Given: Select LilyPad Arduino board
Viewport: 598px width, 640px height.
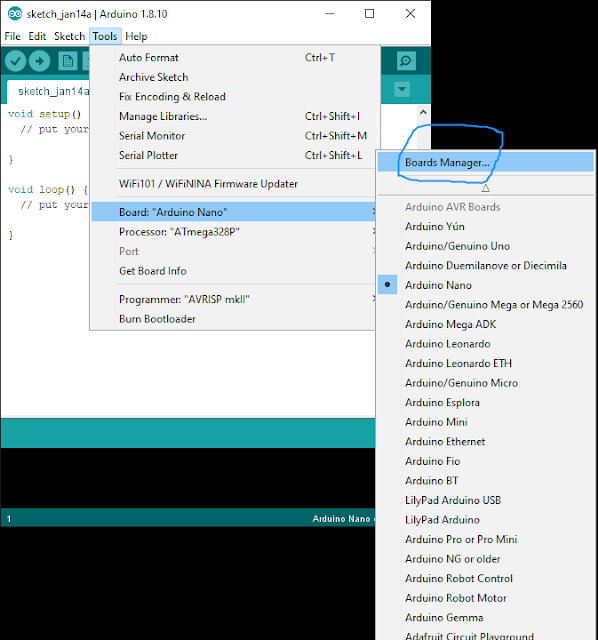Looking at the screenshot, I should tap(486, 520).
